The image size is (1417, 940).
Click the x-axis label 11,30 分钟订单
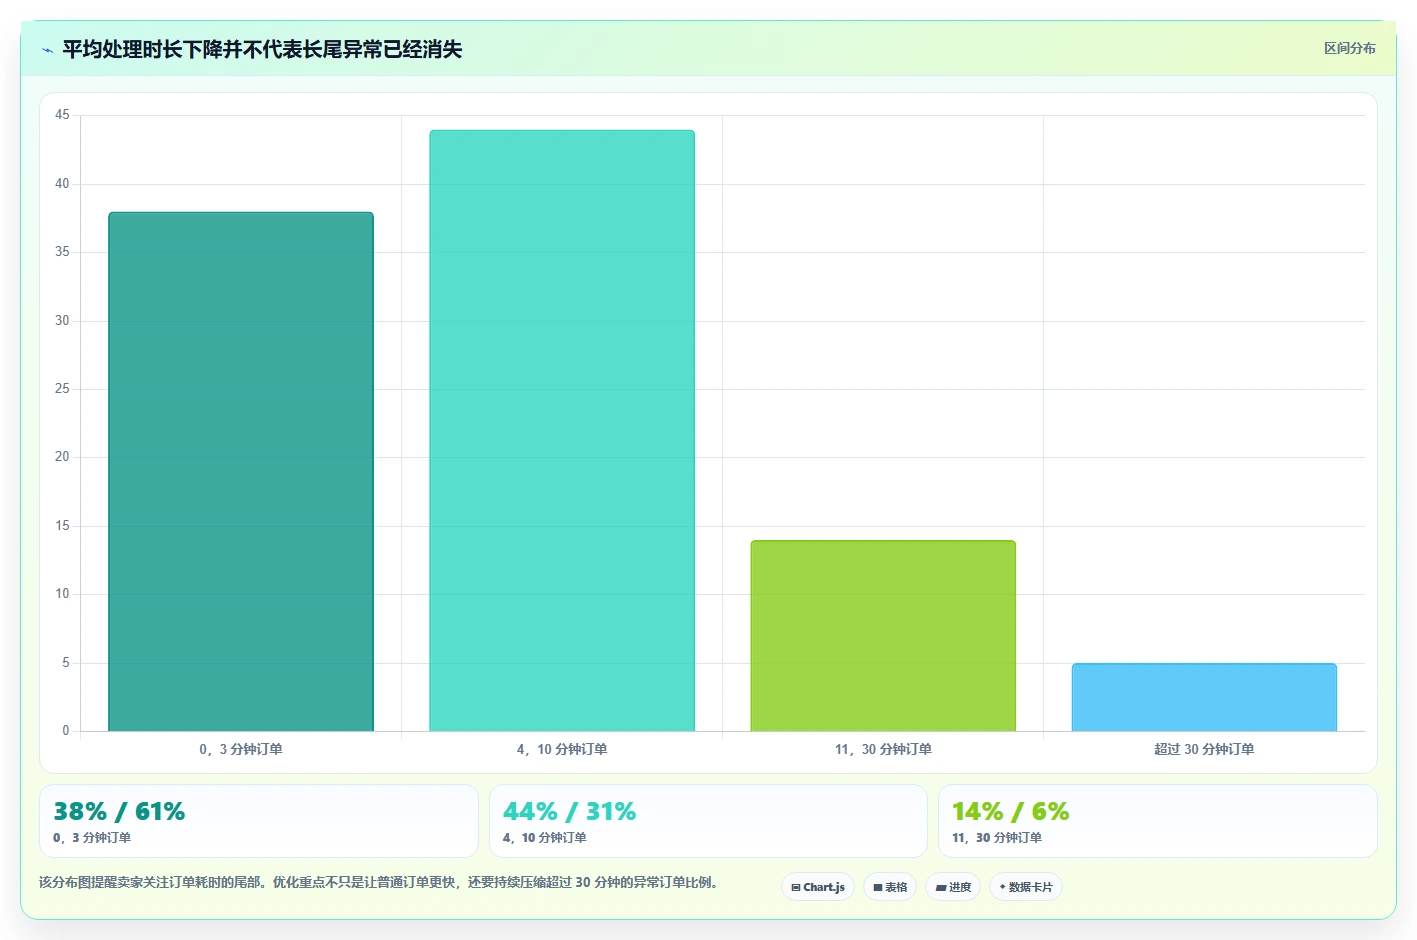pos(883,749)
